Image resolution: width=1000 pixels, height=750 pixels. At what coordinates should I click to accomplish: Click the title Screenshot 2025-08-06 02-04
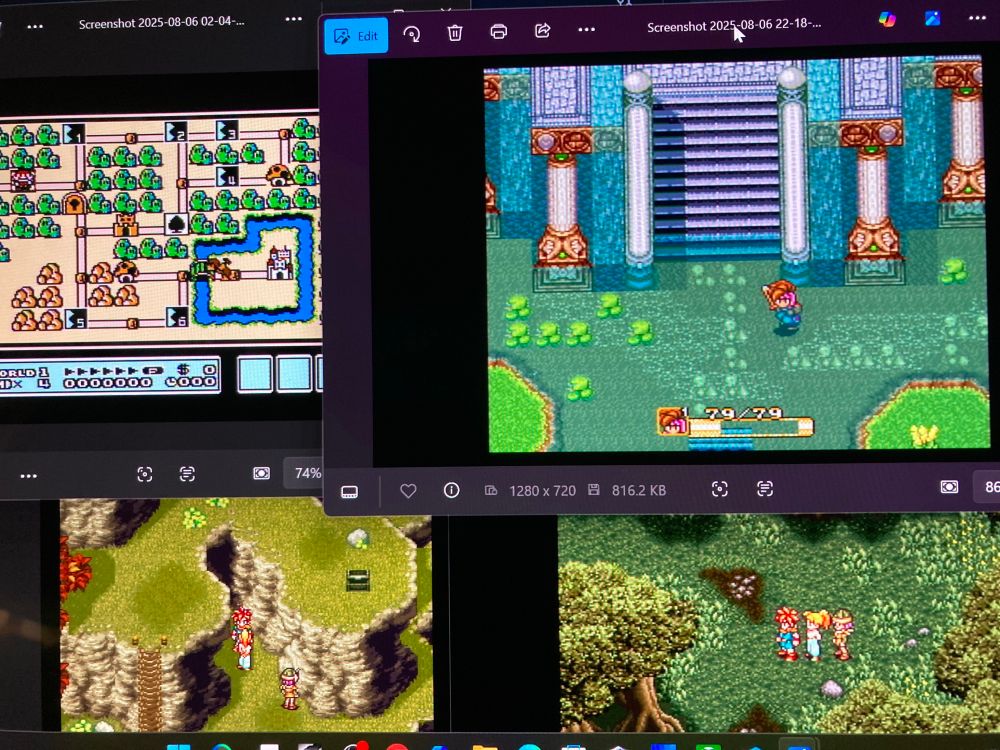pyautogui.click(x=161, y=24)
